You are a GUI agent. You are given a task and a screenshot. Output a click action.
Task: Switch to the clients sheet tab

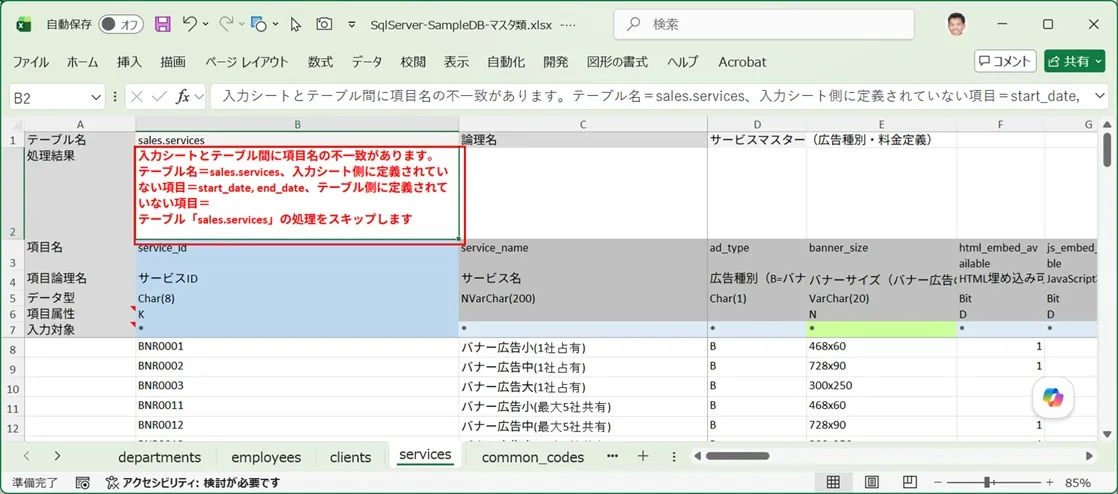pyautogui.click(x=350, y=457)
